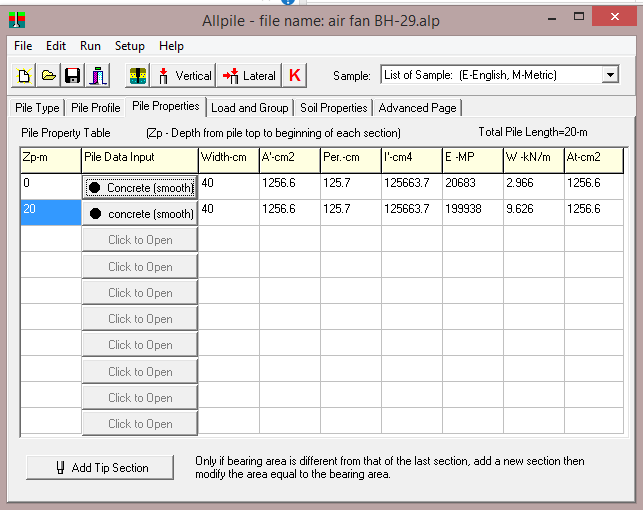This screenshot has width=643, height=510.
Task: Run the Vertical analysis button
Action: [183, 75]
